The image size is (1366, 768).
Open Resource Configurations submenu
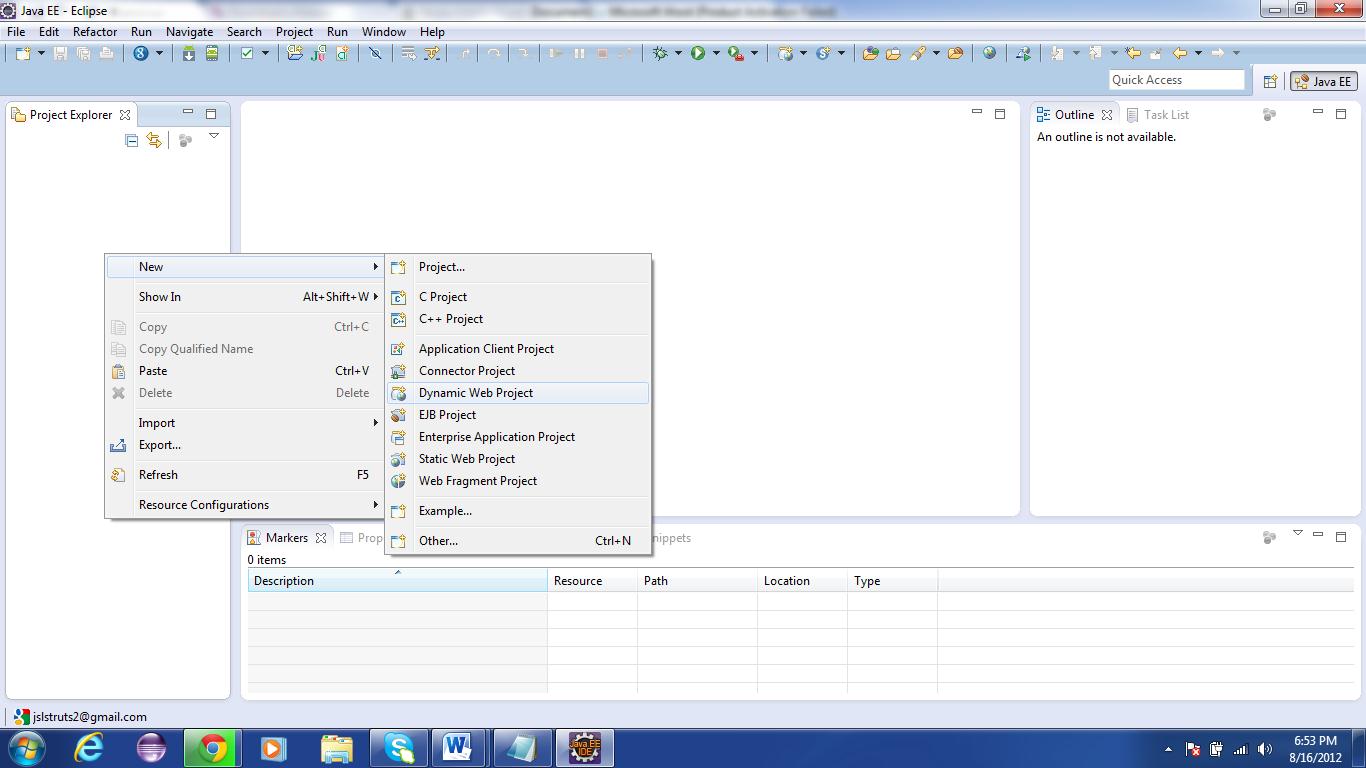pyautogui.click(x=245, y=505)
